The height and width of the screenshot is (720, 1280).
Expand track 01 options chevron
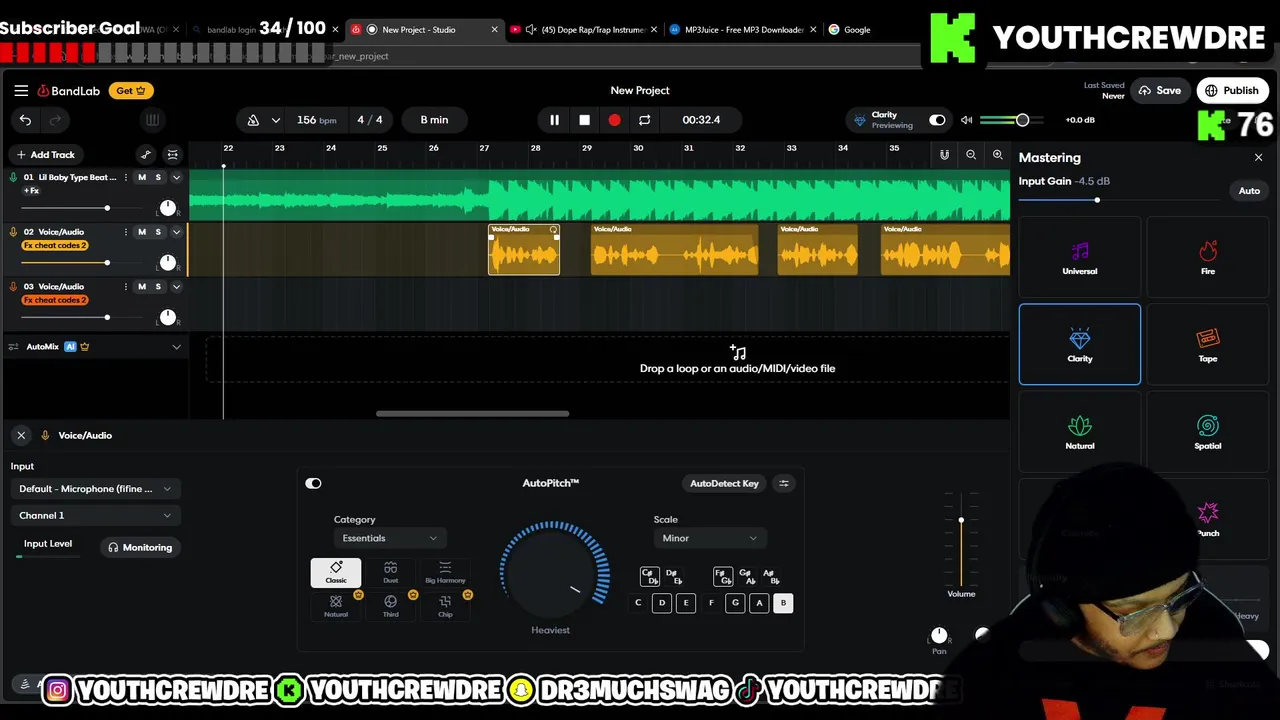coord(176,177)
